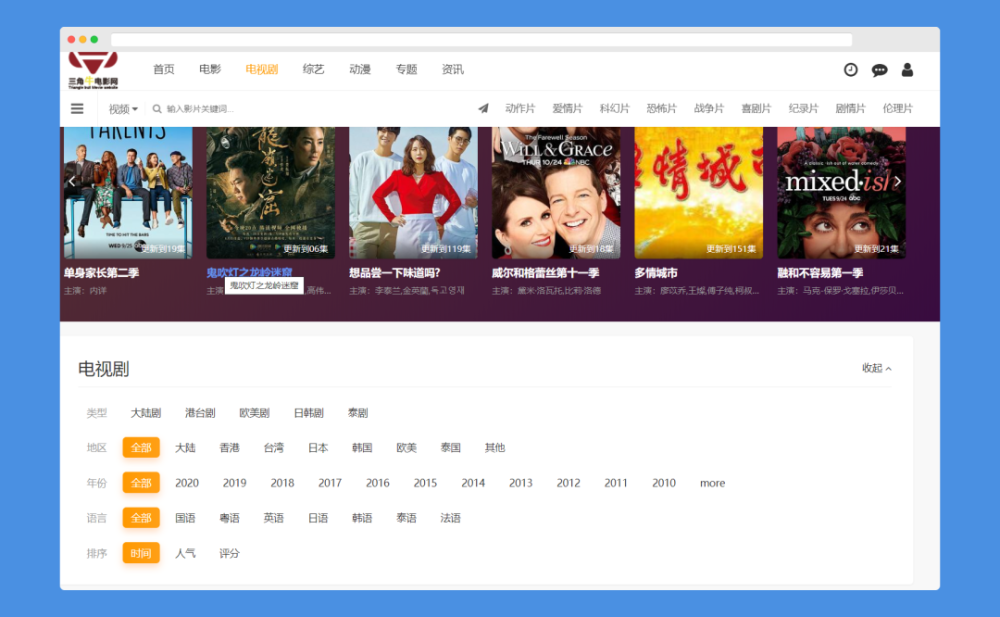1000x617 pixels.
Task: Filter type by 泰剧
Action: point(358,413)
